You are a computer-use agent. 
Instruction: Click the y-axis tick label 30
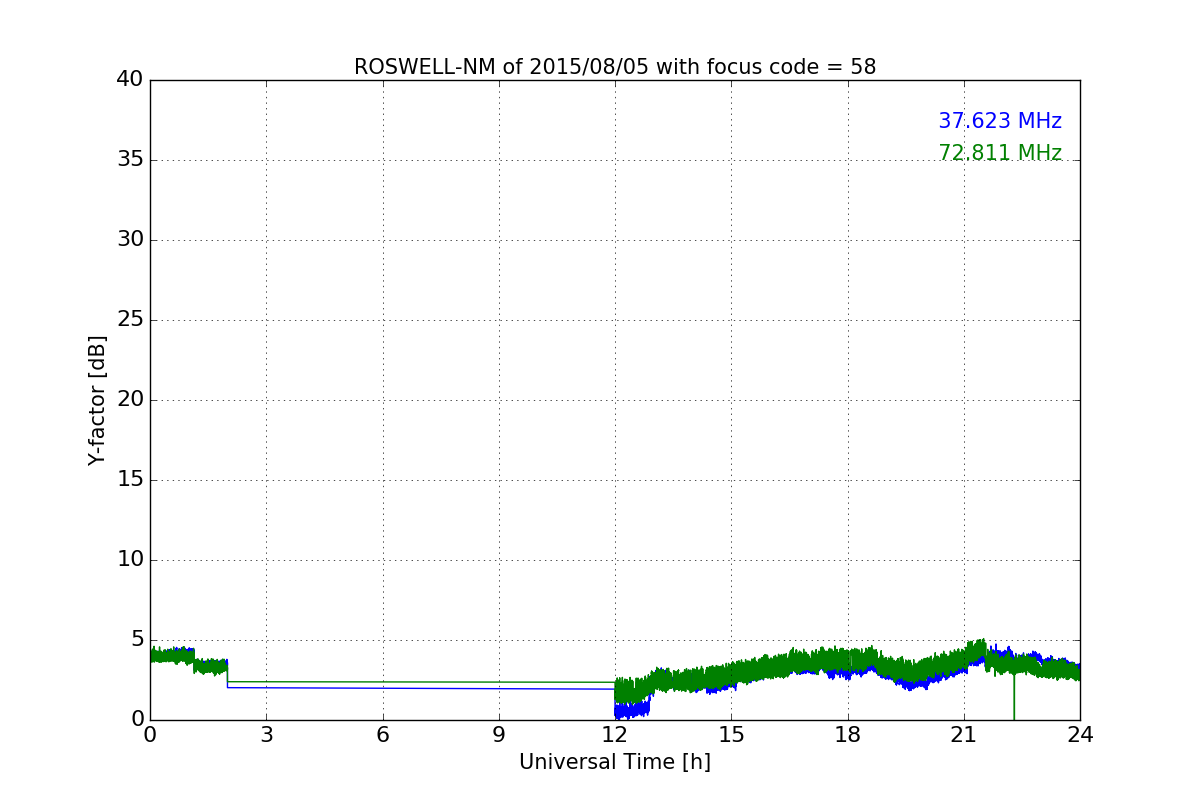(130, 240)
